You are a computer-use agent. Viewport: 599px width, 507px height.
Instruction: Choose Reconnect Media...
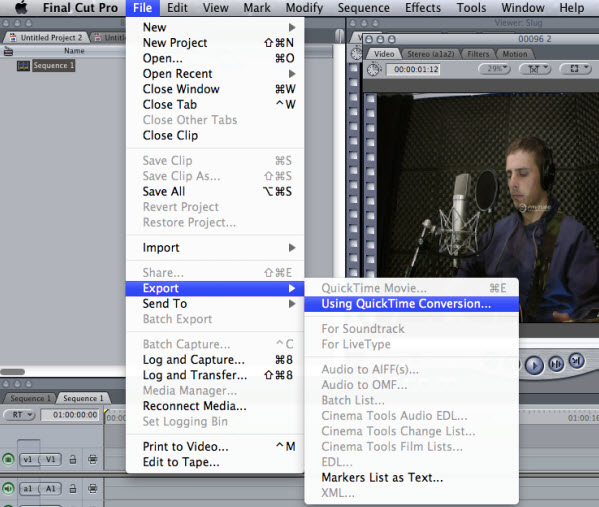click(x=215, y=406)
